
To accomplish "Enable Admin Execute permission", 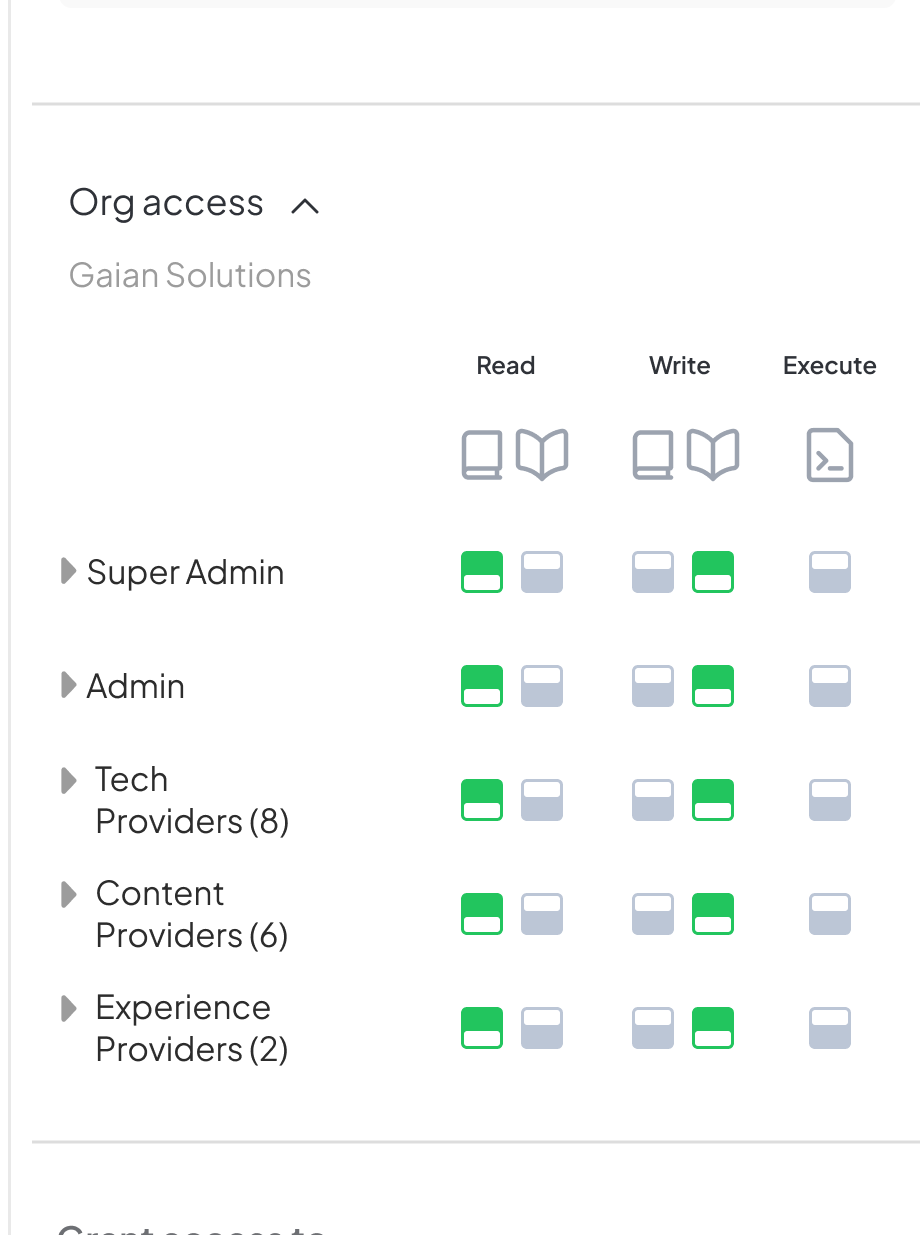I will 830,686.
